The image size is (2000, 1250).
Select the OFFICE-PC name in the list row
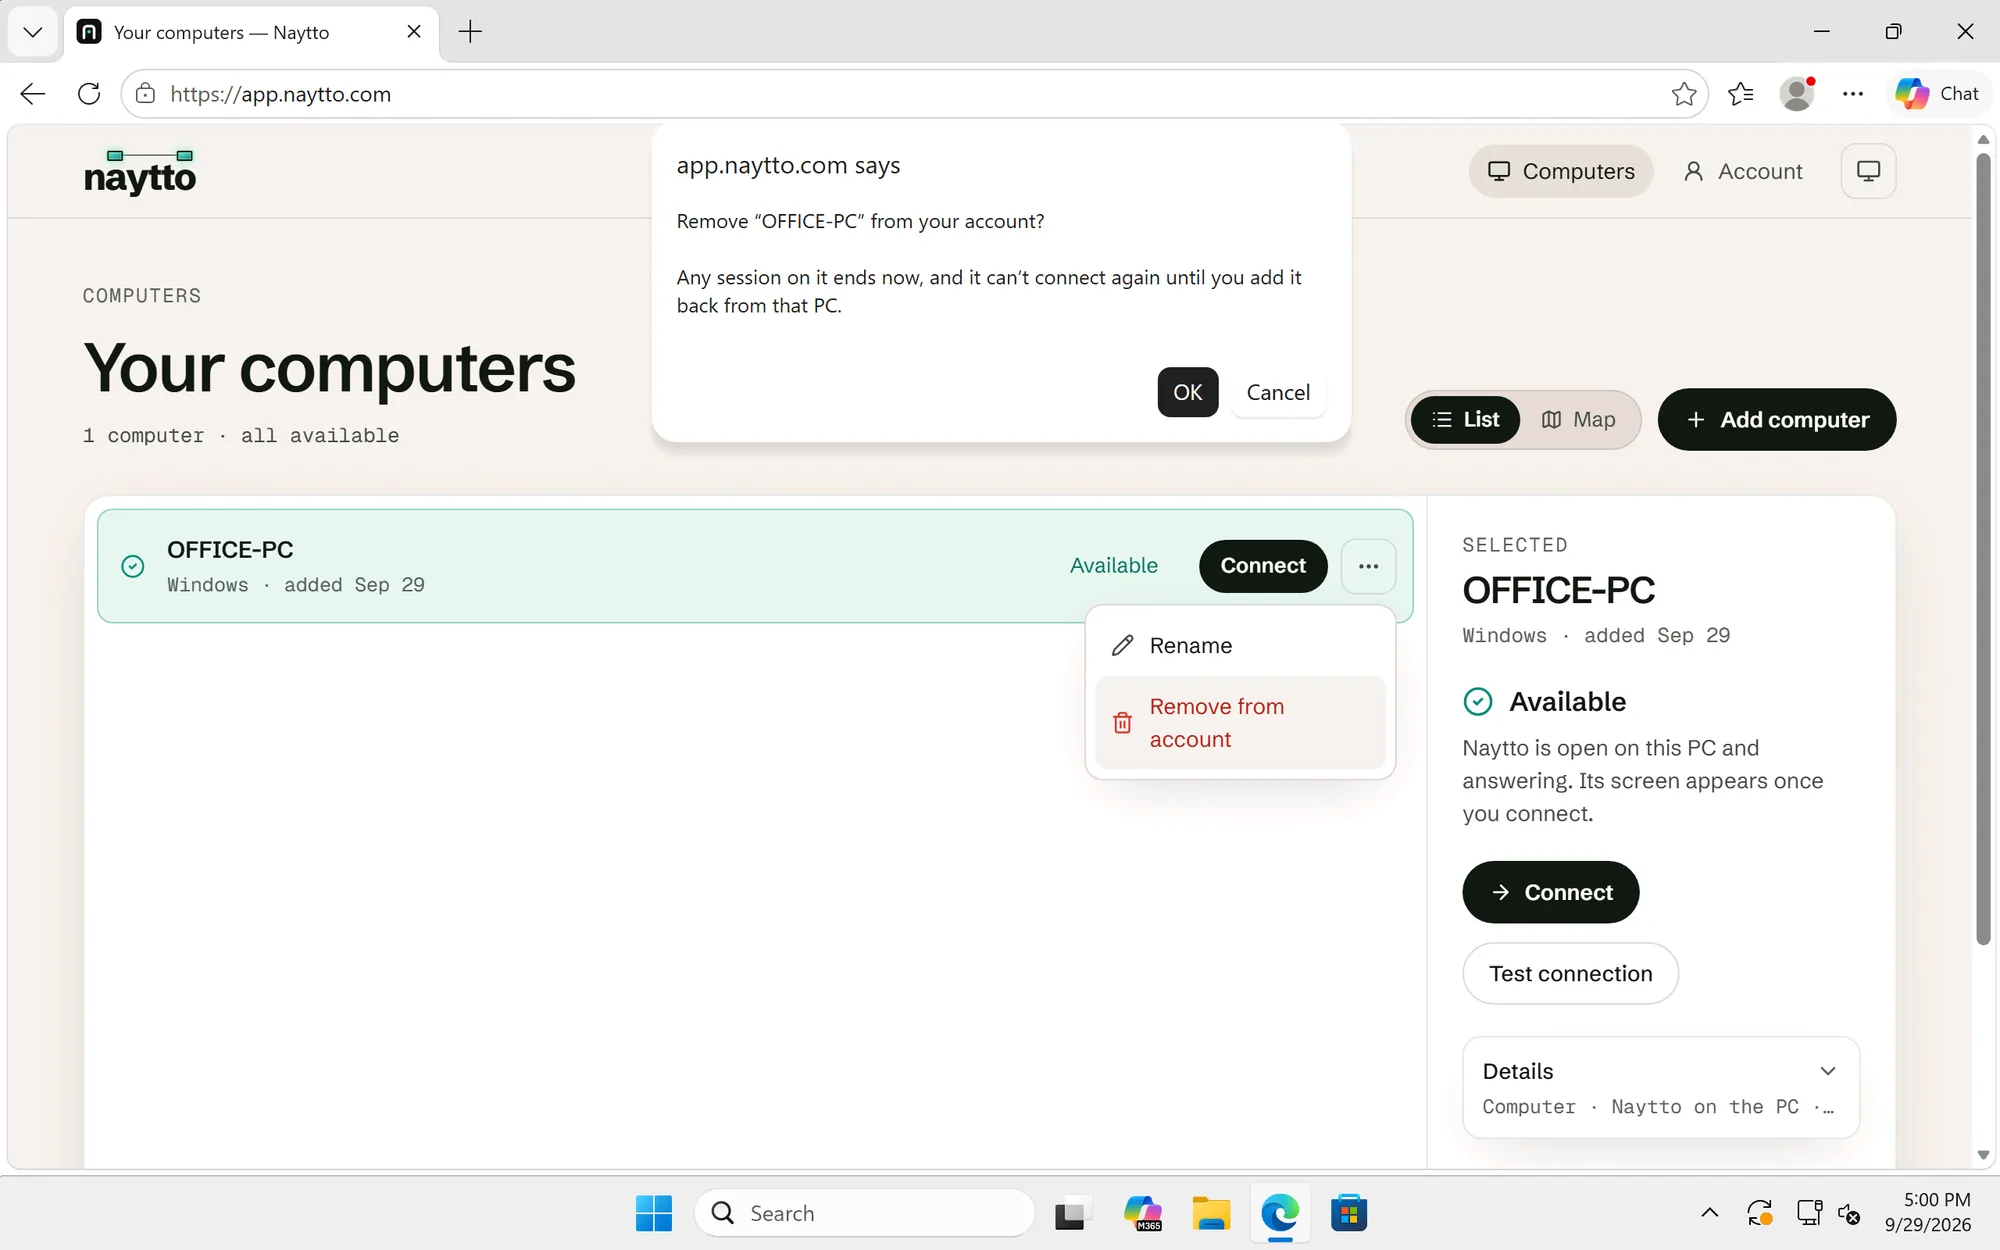[x=230, y=550]
